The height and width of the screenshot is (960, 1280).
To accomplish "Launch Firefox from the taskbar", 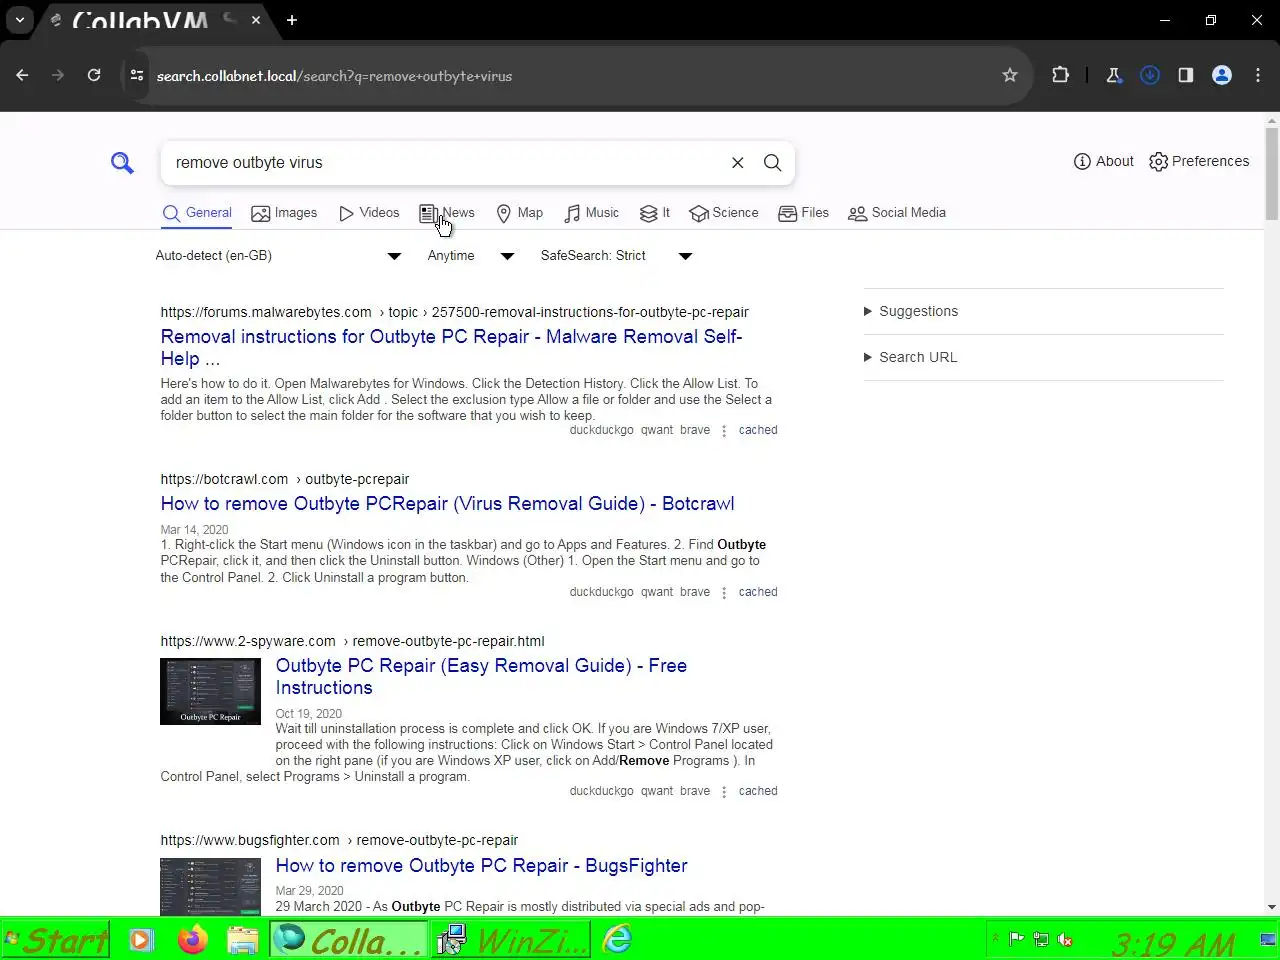I will point(192,940).
